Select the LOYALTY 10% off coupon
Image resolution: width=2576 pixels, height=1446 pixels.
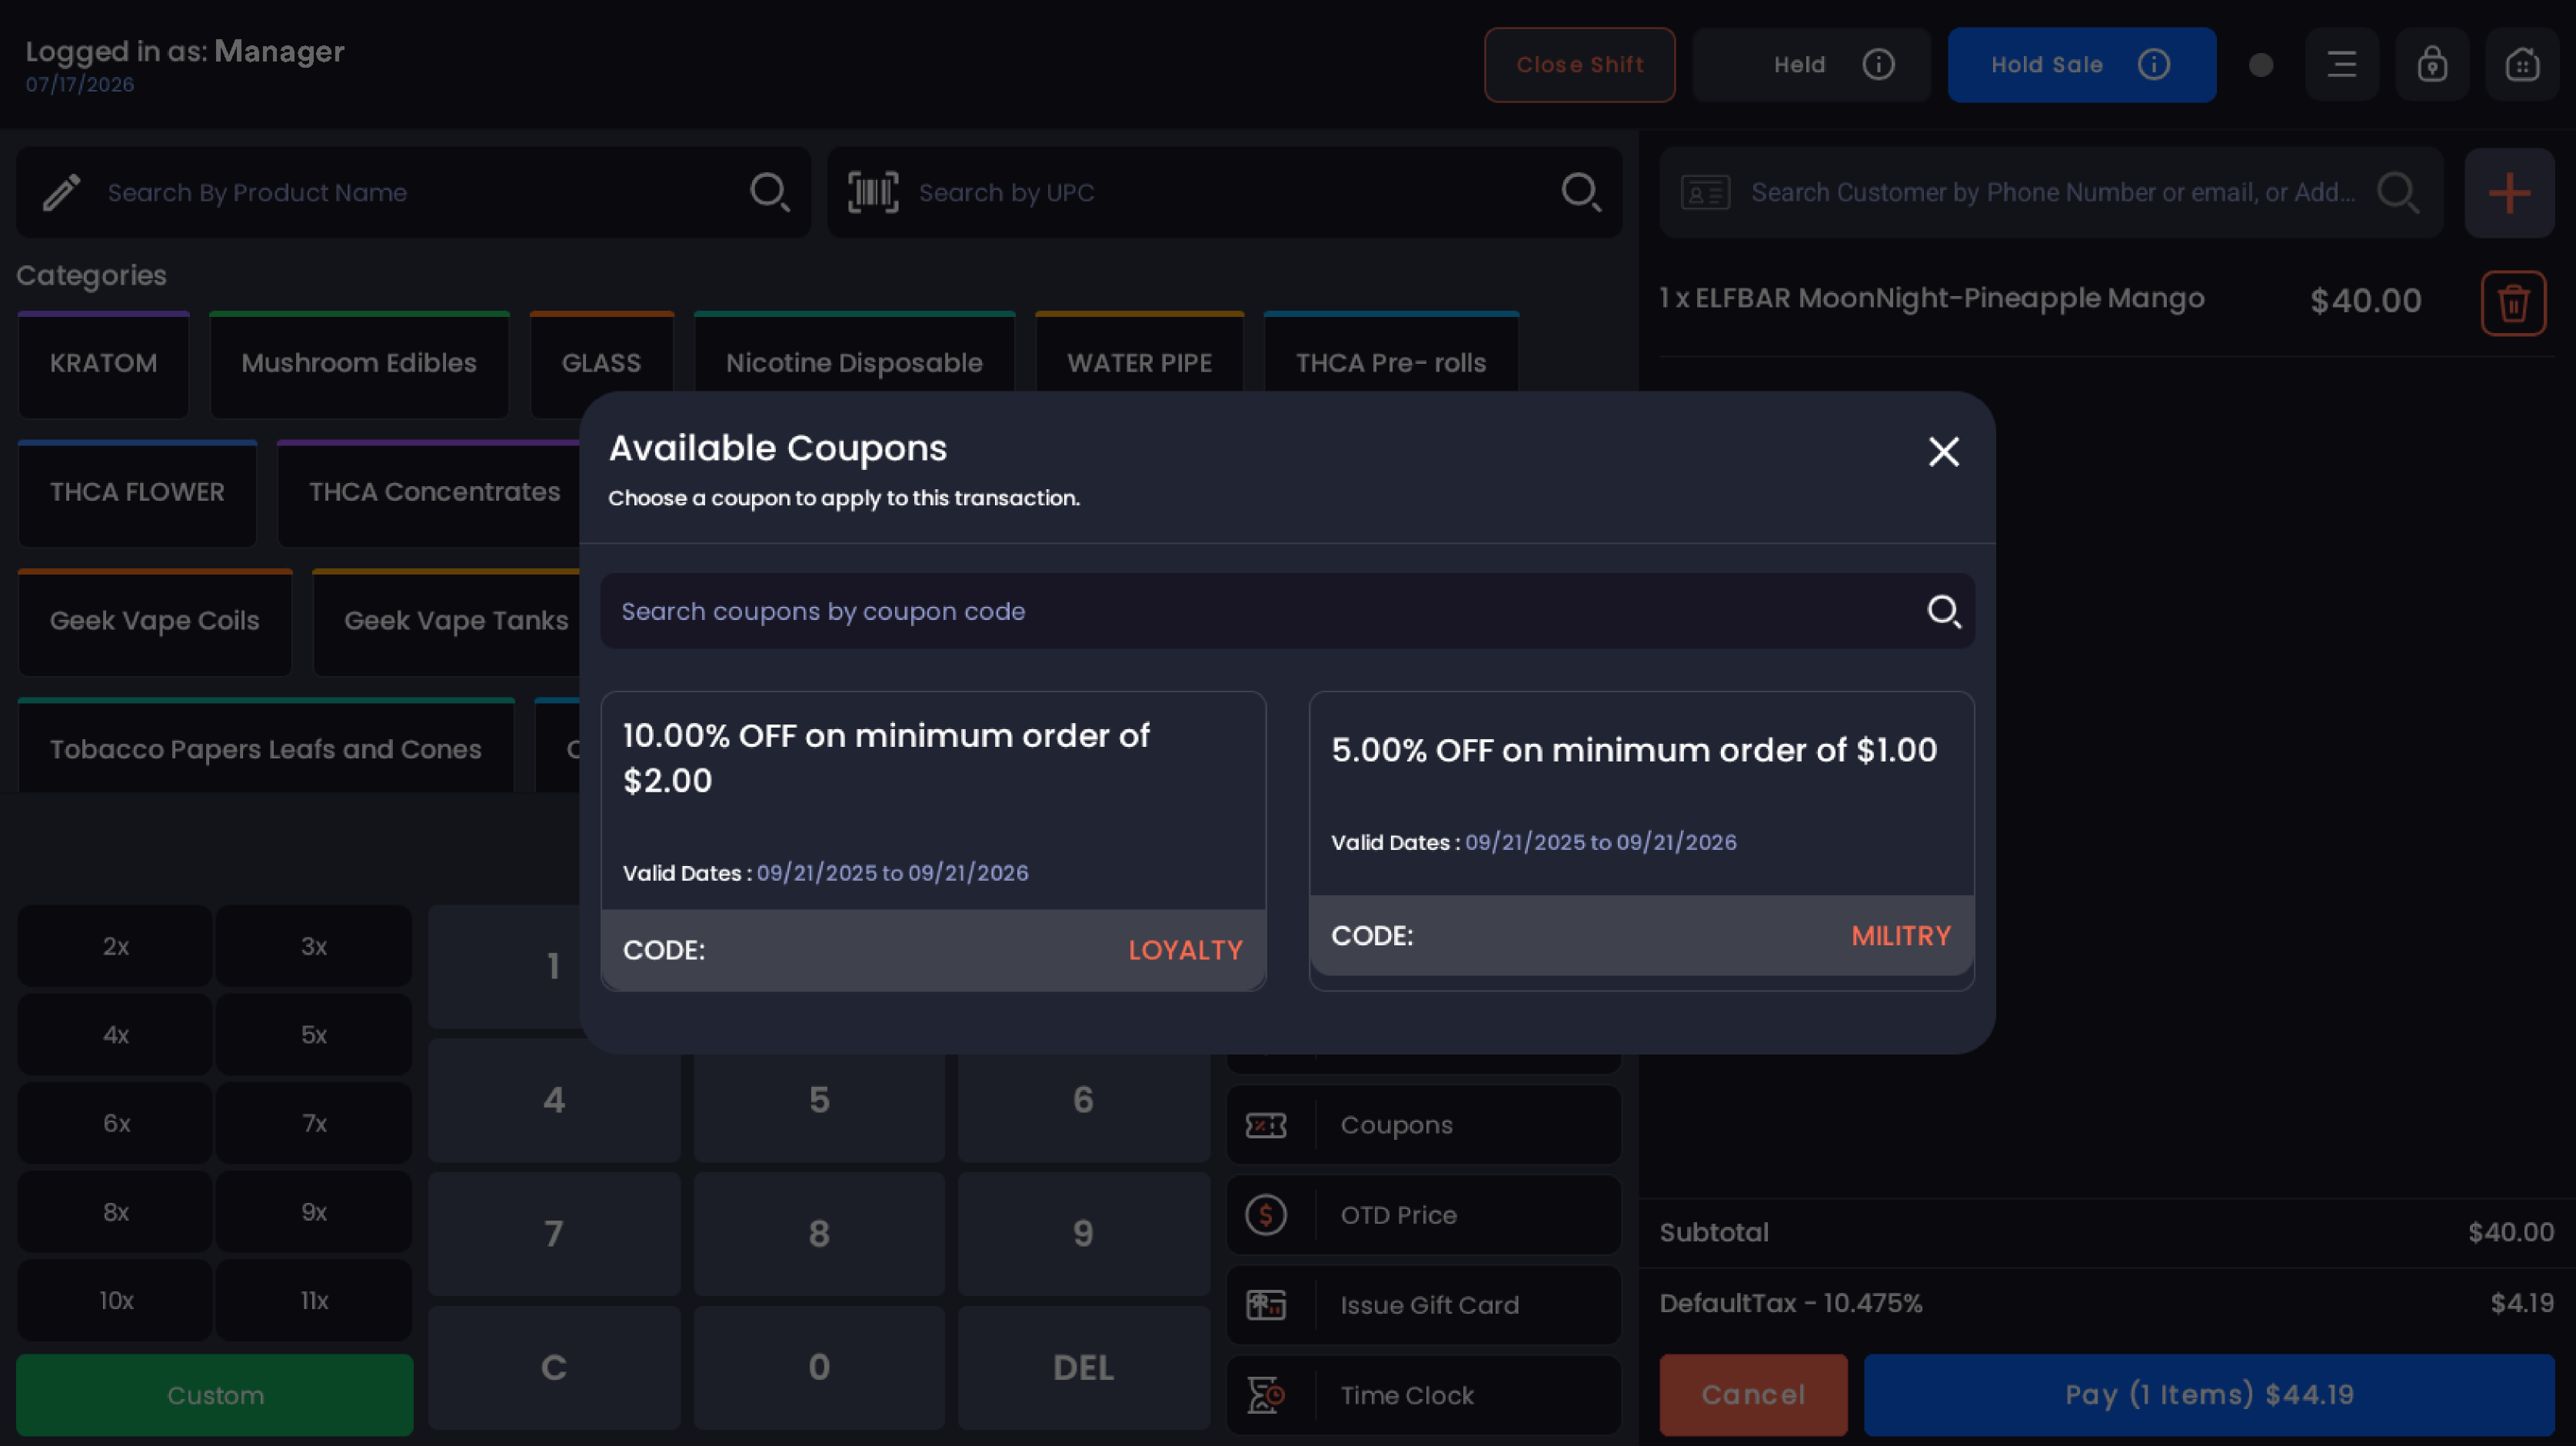933,841
